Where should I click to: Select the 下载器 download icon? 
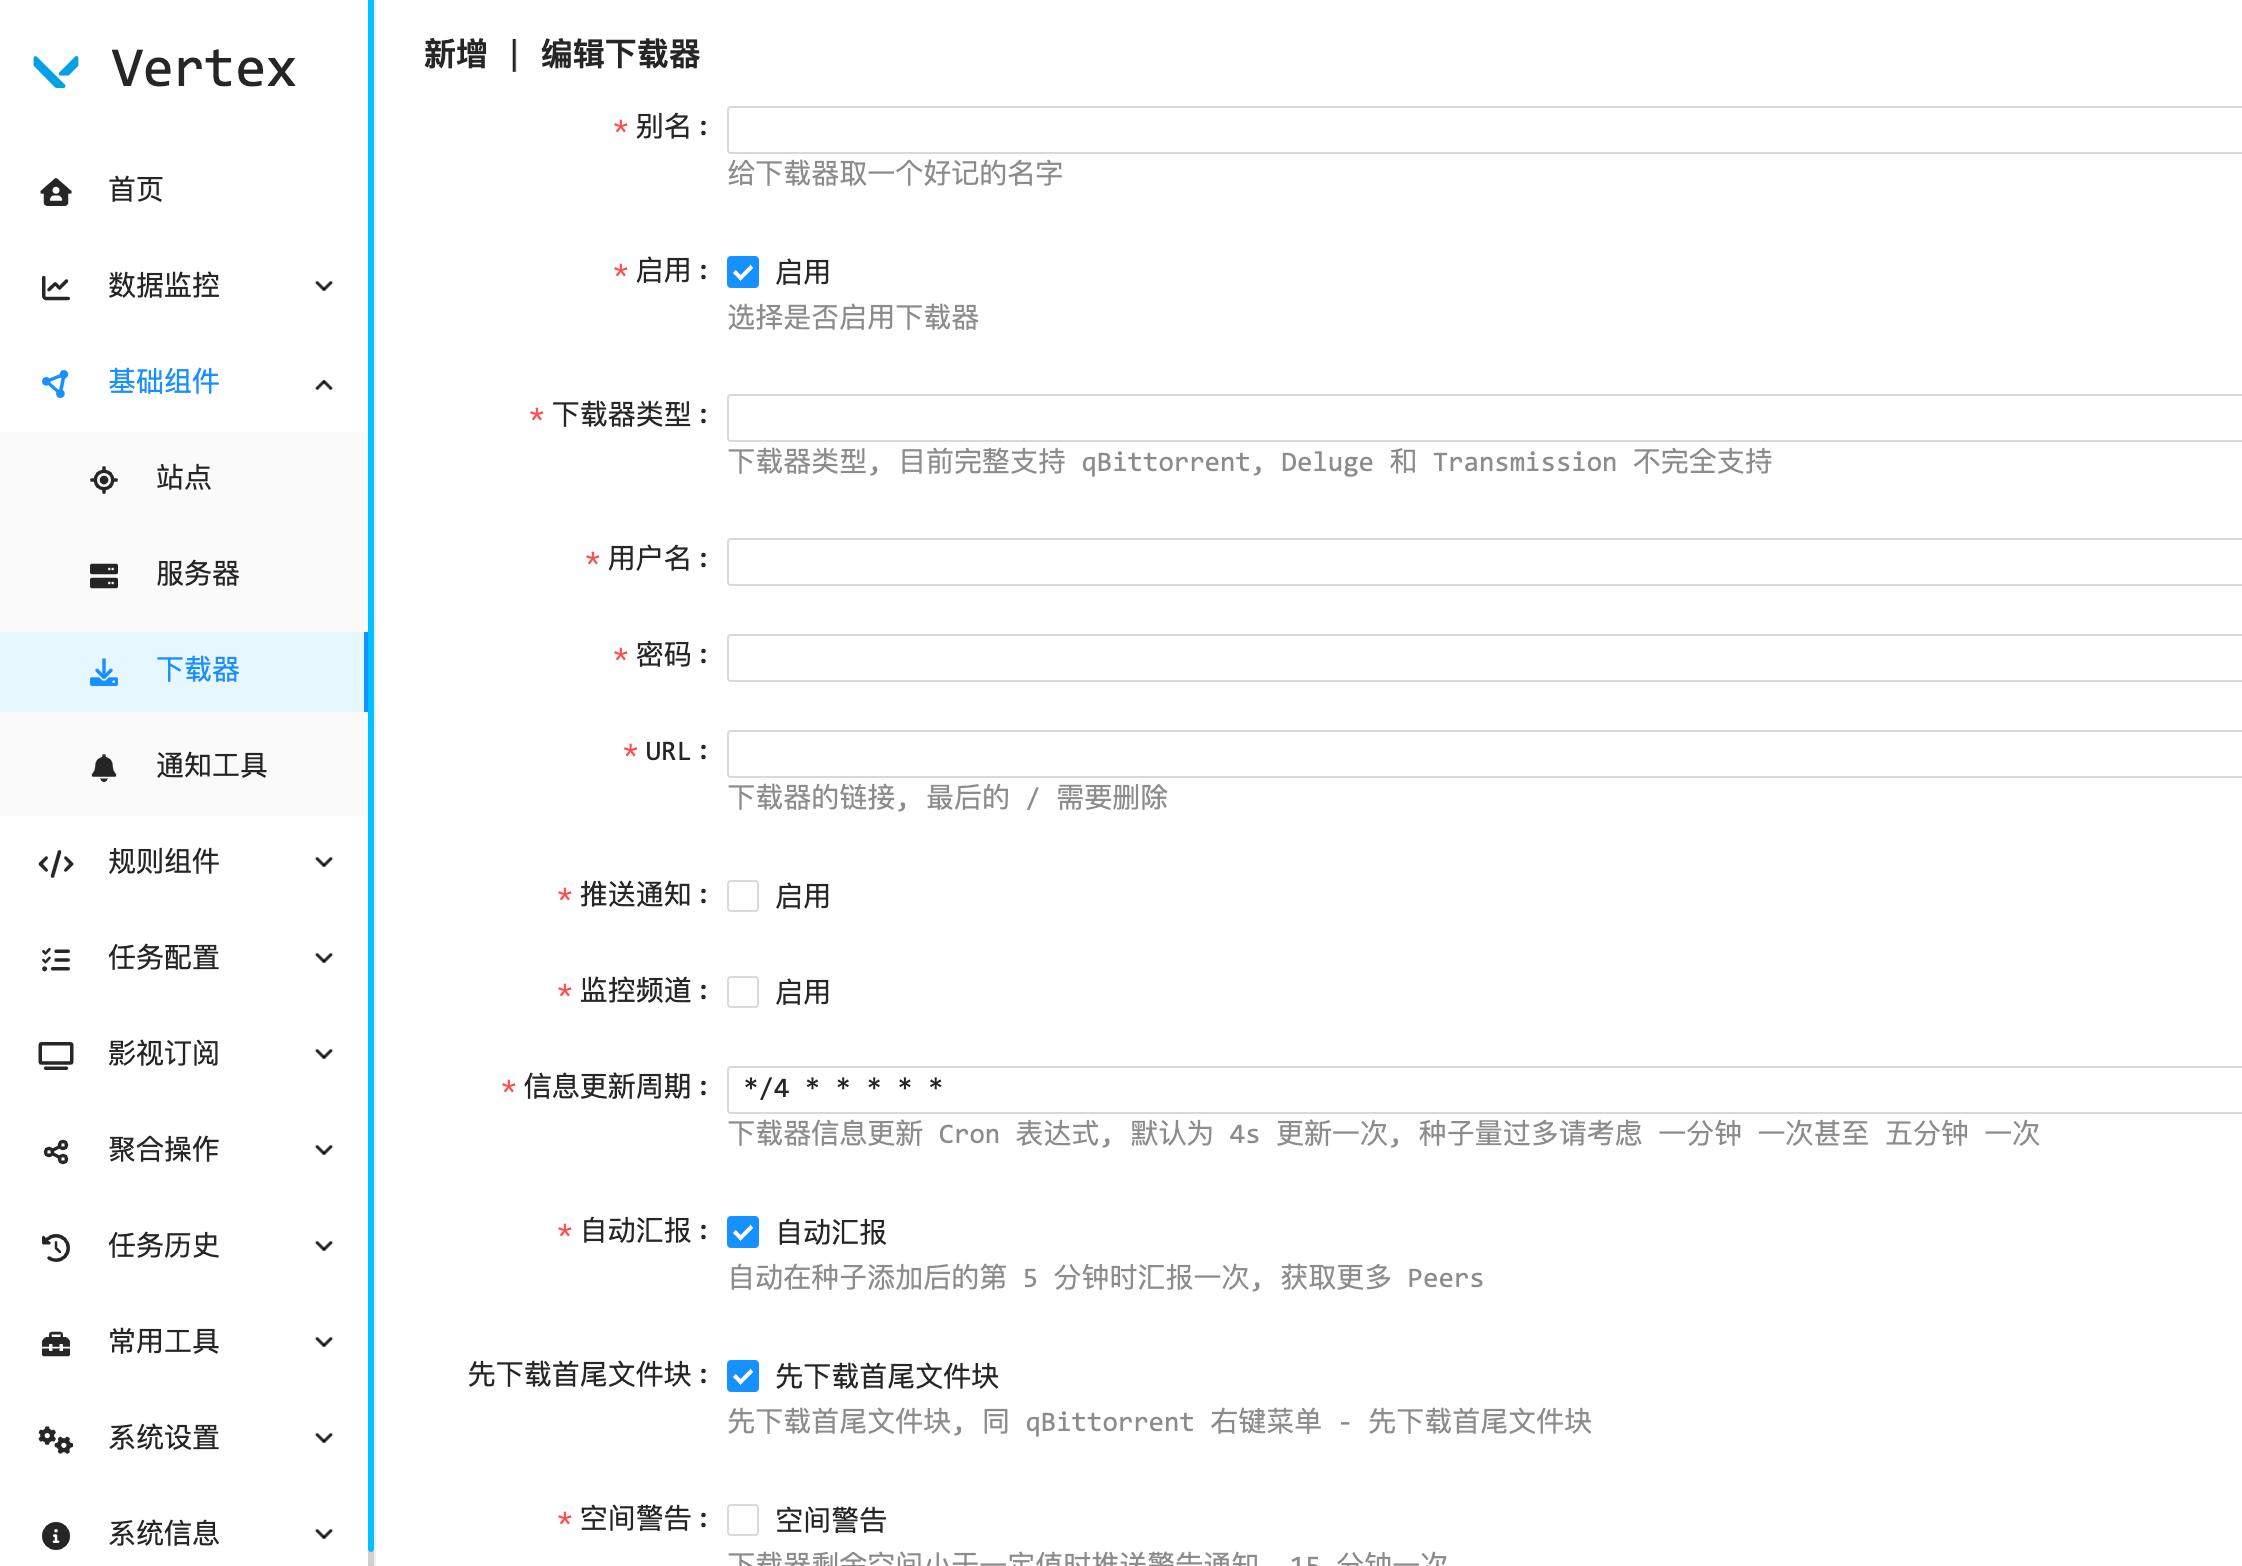pos(103,671)
